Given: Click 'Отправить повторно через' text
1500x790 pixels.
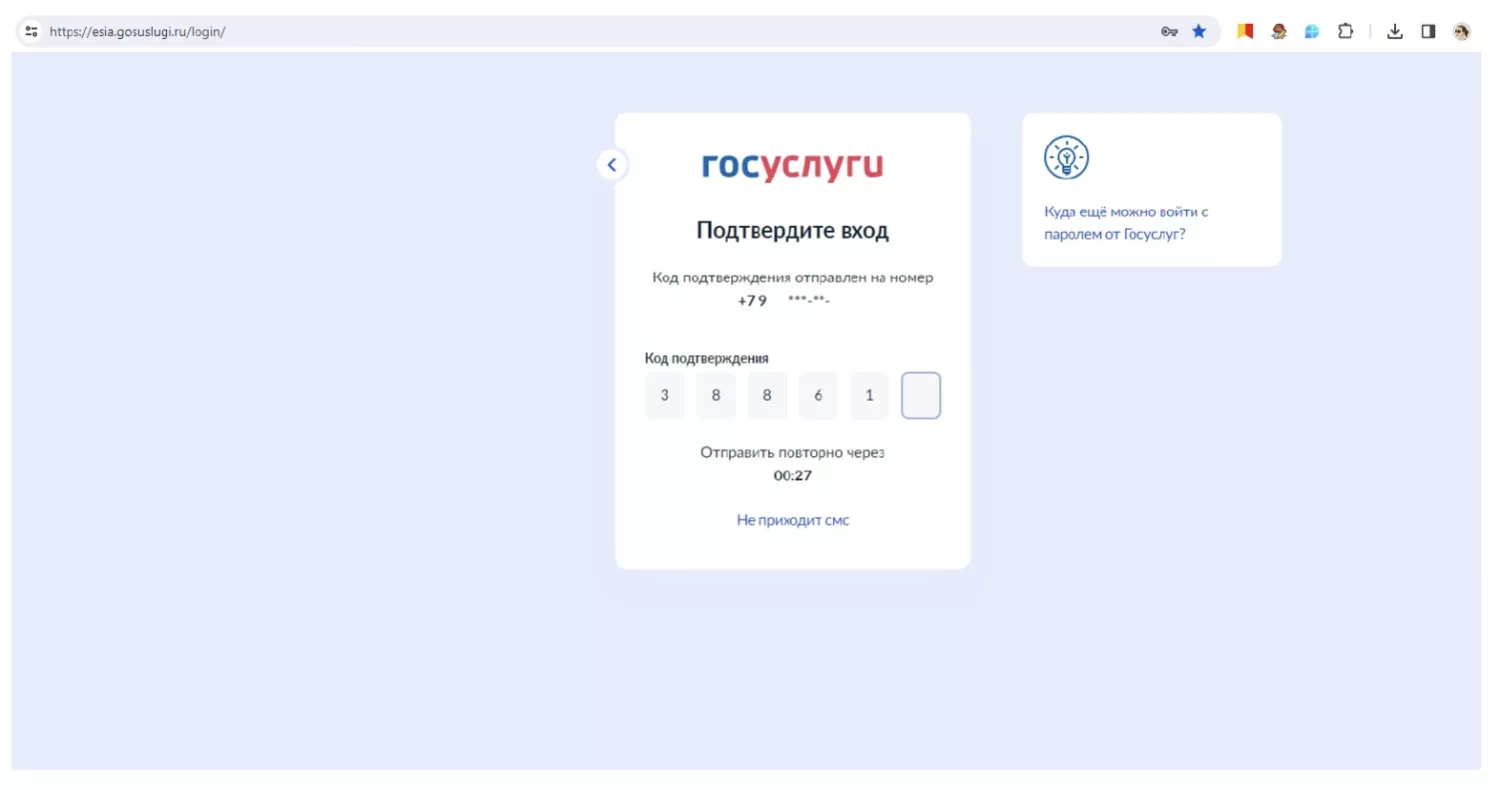Looking at the screenshot, I should (793, 452).
